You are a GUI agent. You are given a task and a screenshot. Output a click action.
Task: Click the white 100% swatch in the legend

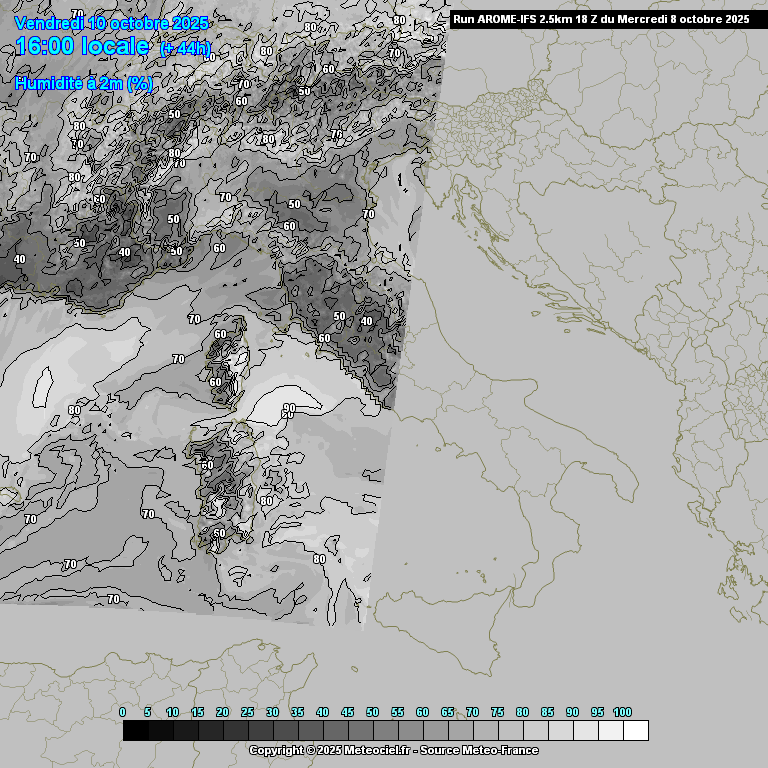point(635,731)
